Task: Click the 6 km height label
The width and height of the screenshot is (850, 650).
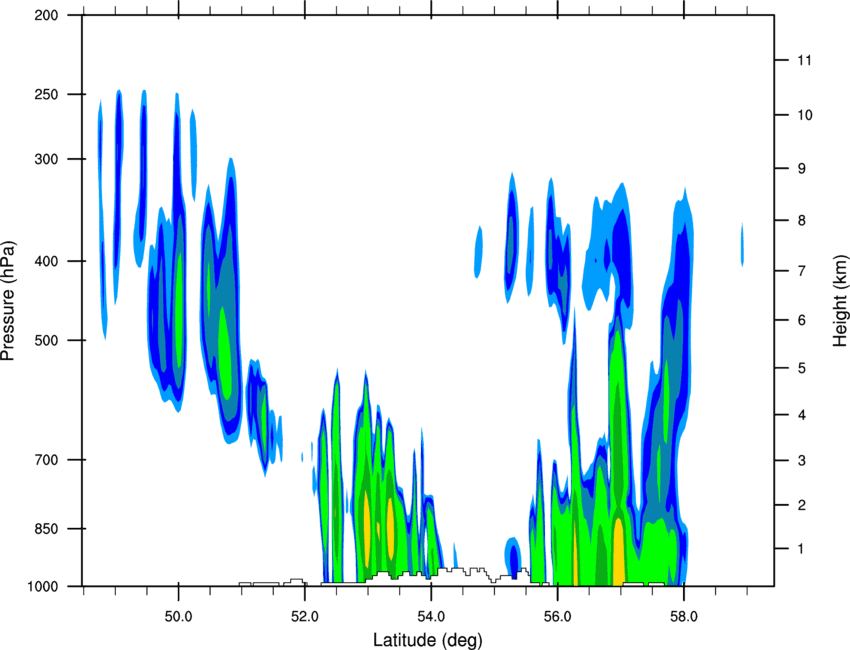Action: 802,320
